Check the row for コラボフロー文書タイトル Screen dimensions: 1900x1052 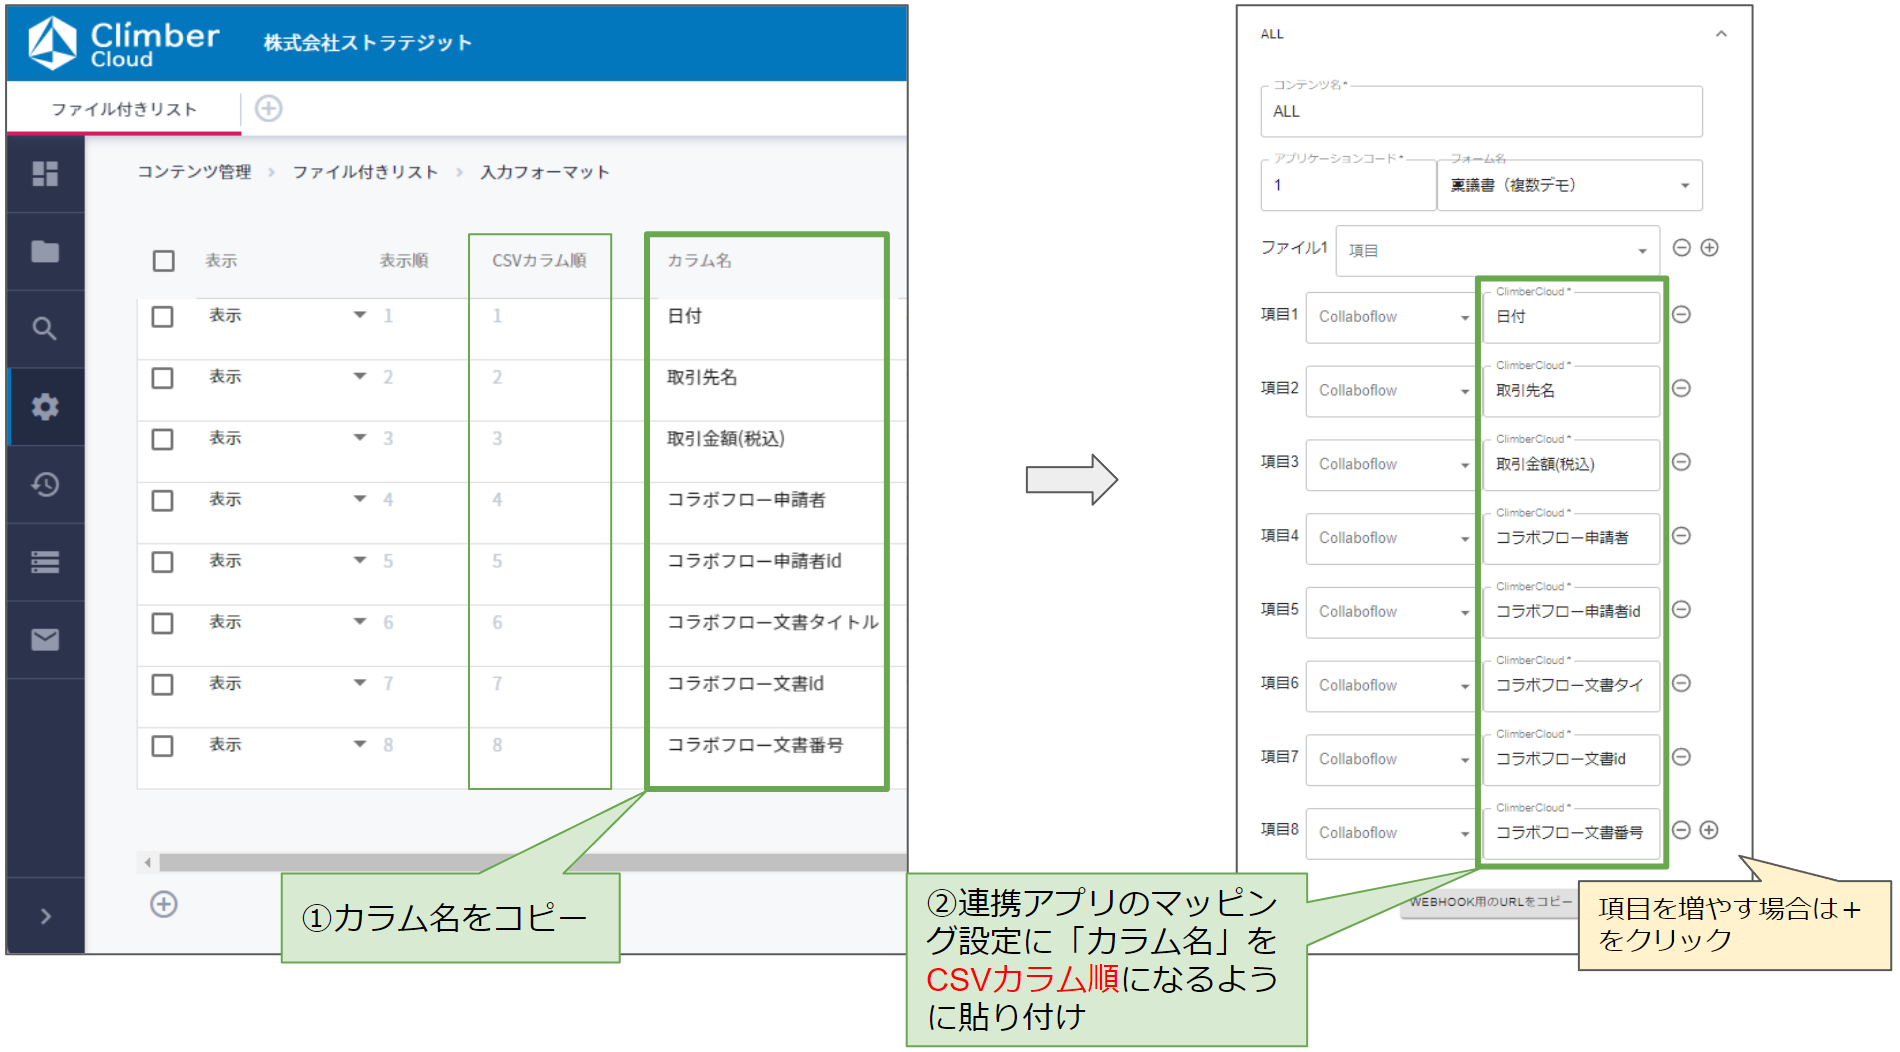click(163, 624)
